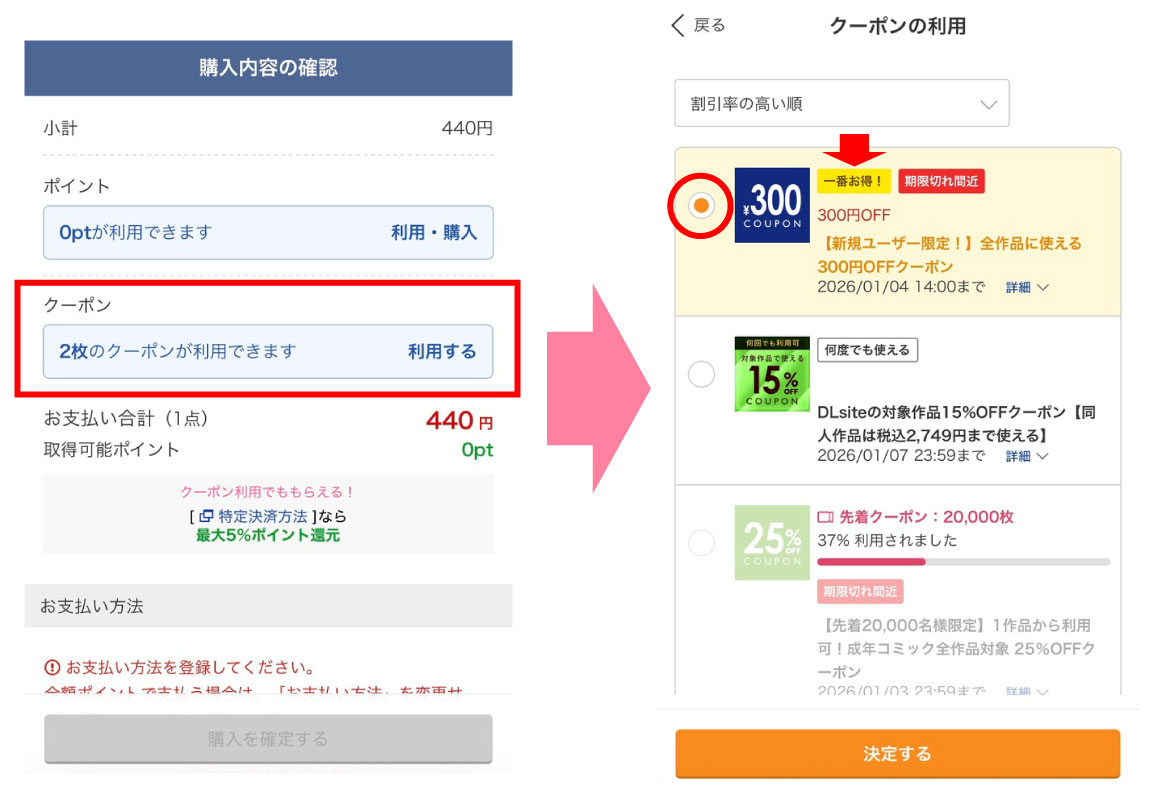
Task: Click 利用する in the coupon box
Action: click(442, 351)
